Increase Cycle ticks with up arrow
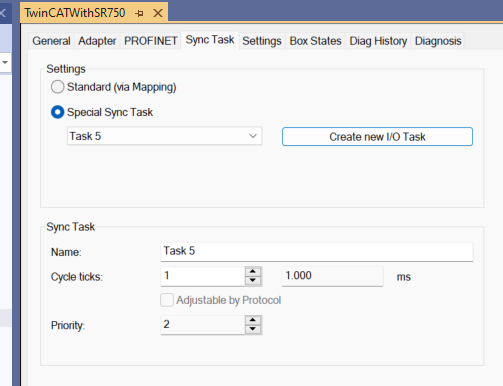The image size is (503, 386). (253, 271)
